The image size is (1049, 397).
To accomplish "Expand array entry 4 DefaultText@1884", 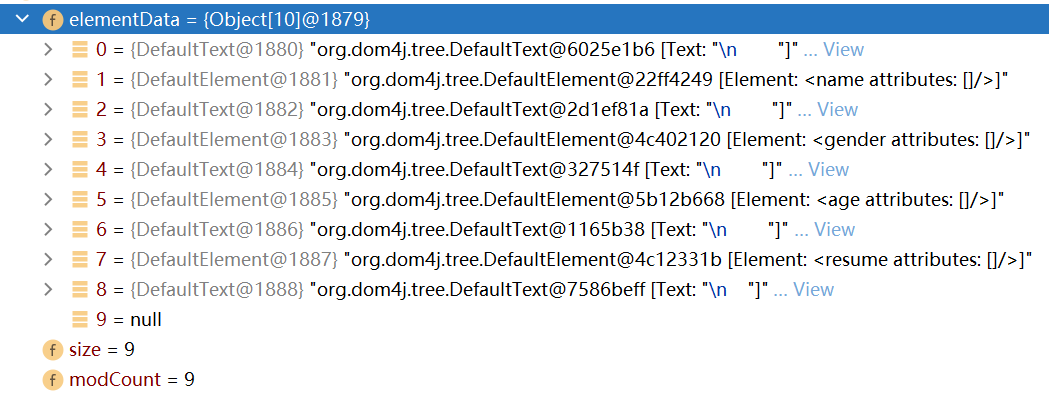I will [x=47, y=169].
